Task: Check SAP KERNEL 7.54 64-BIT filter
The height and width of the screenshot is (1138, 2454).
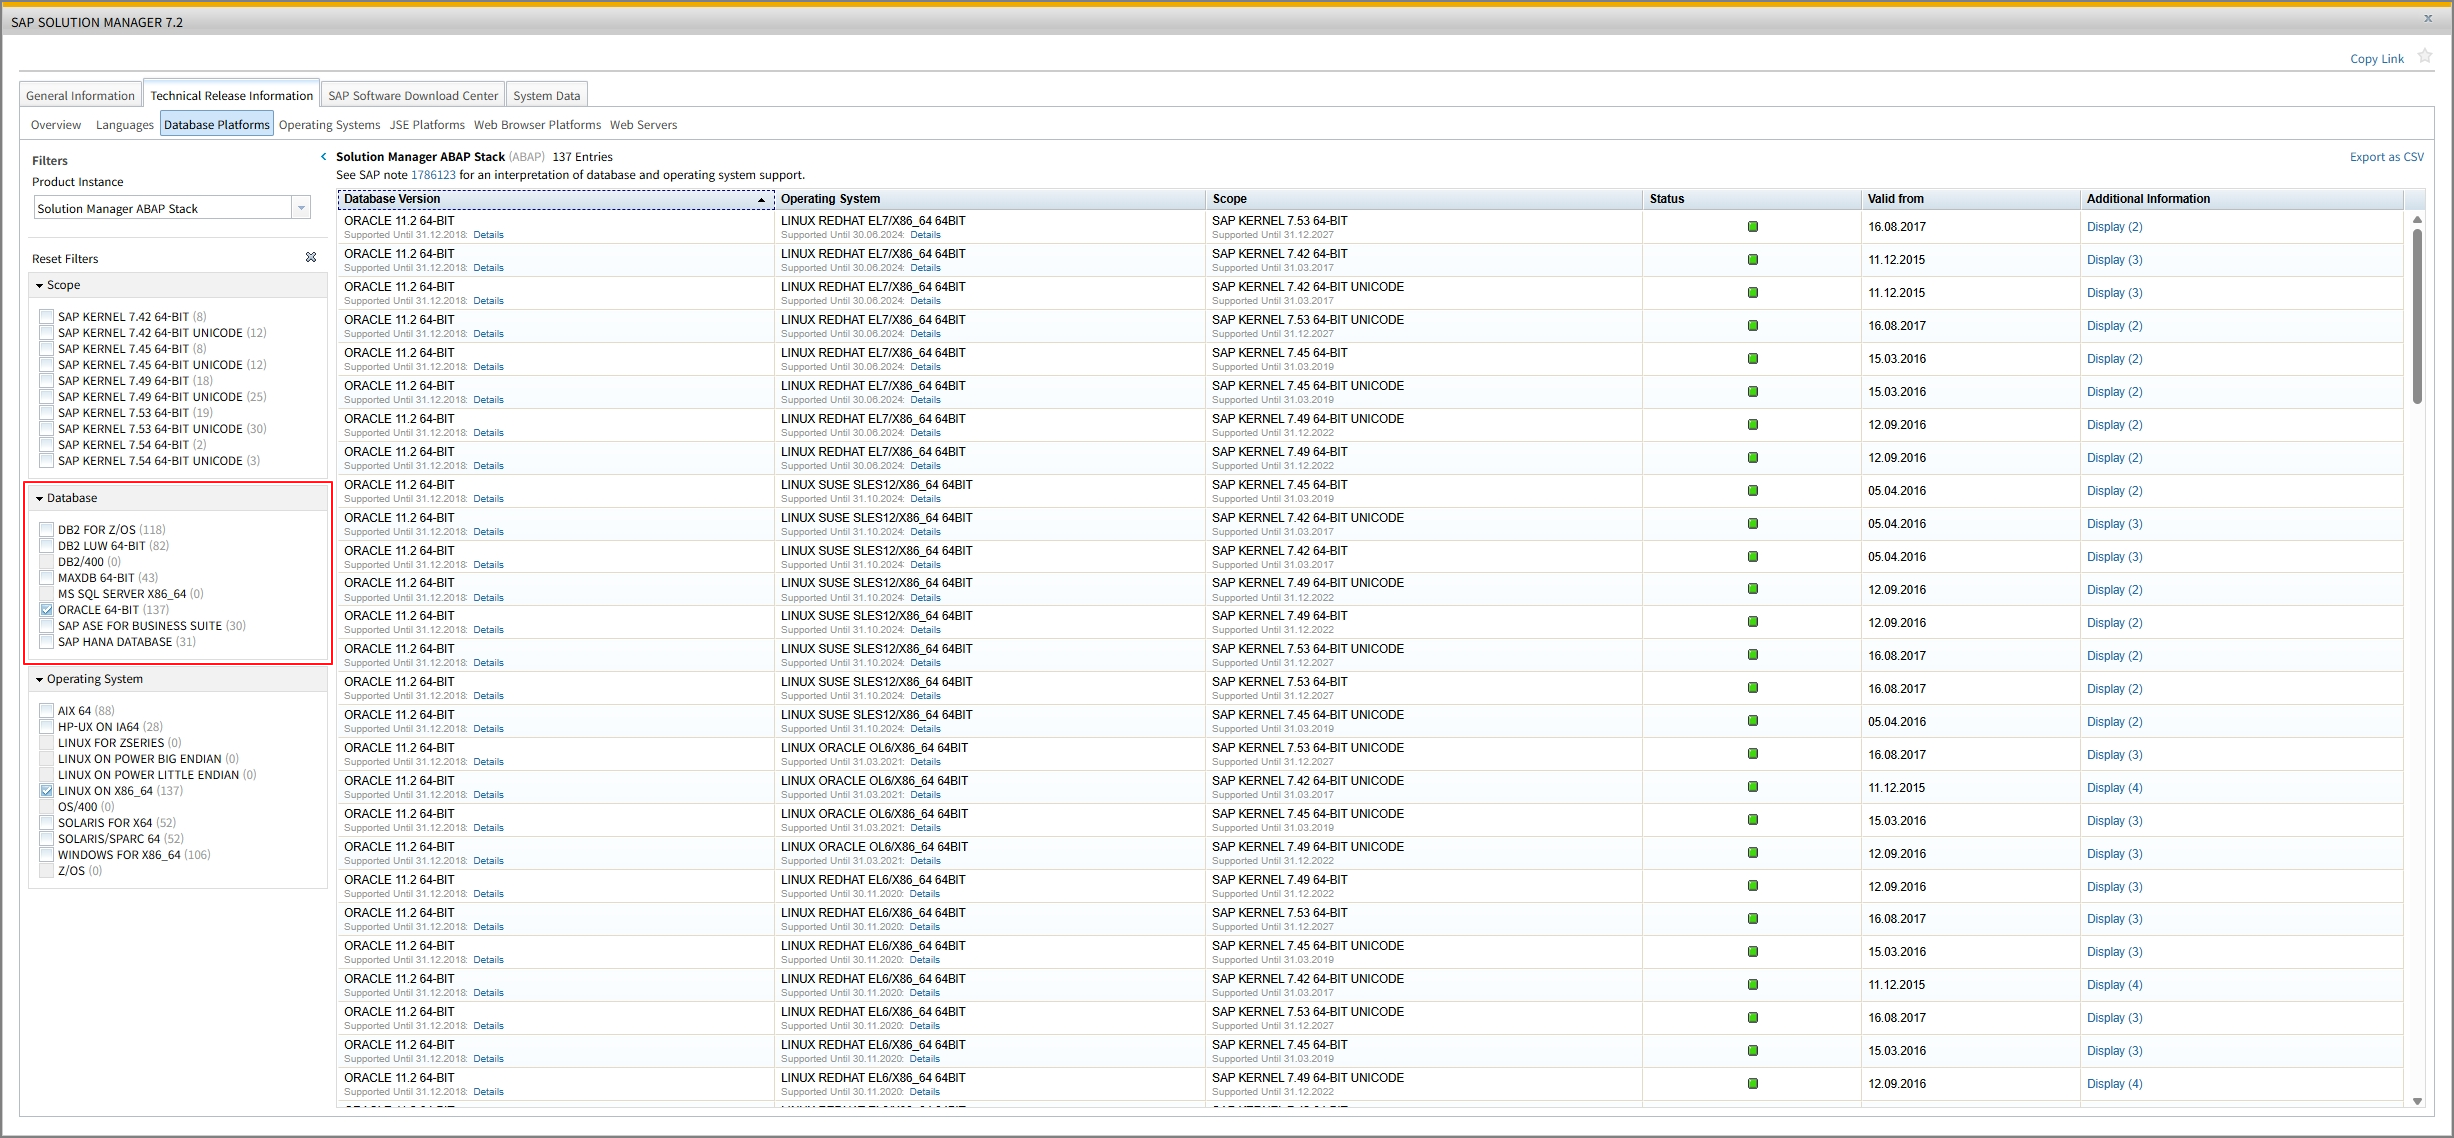Action: (x=46, y=445)
